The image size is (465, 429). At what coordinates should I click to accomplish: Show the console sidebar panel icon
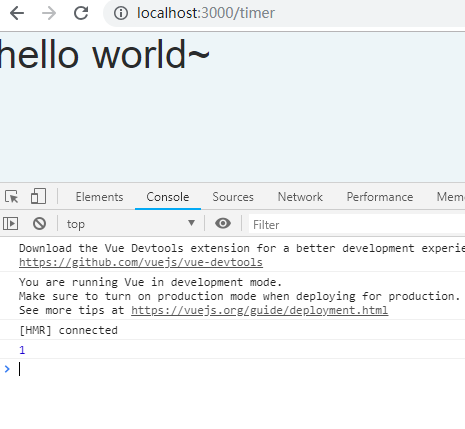click(11, 223)
